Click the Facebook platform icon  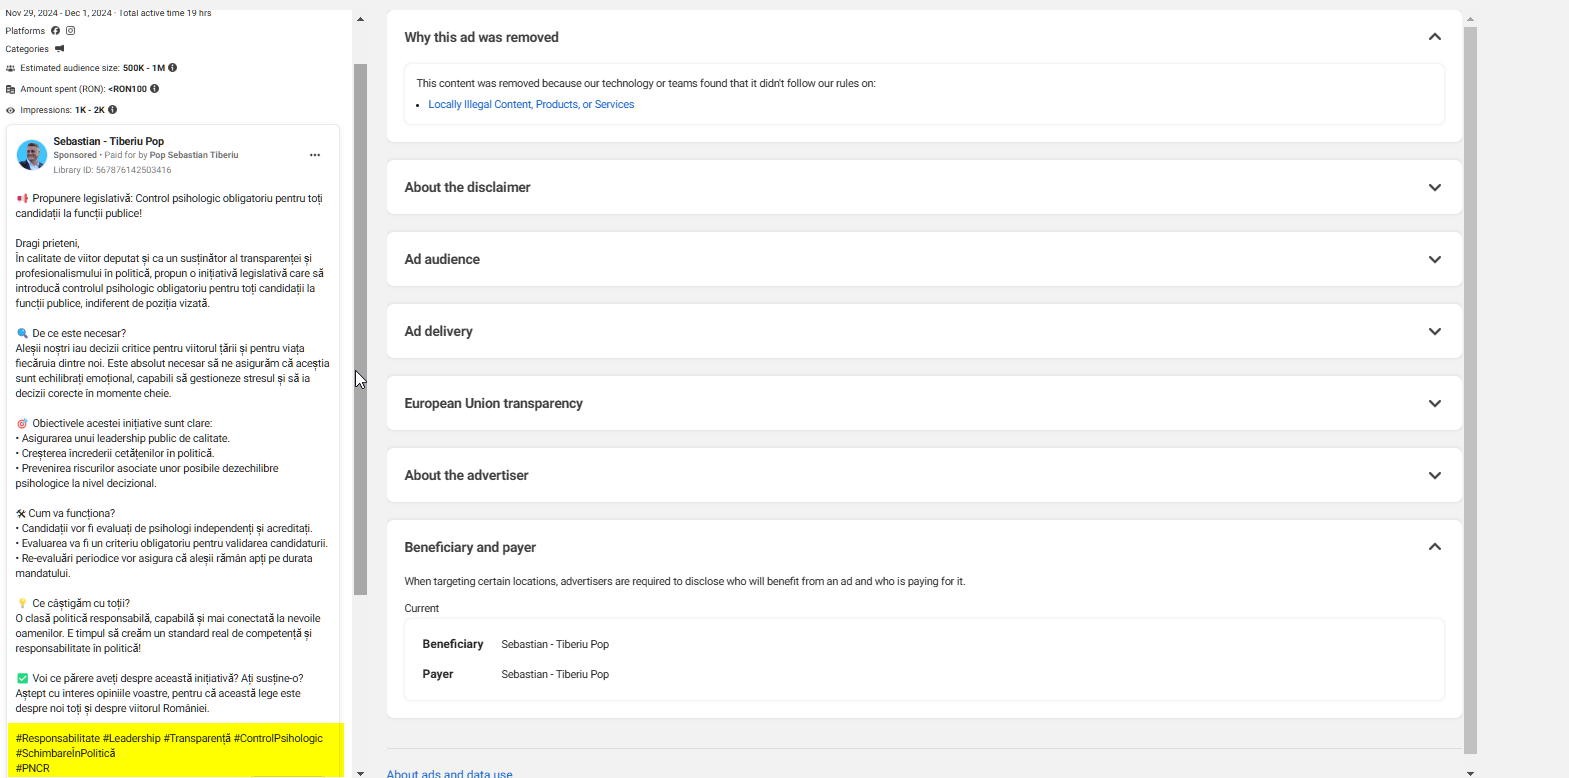[x=56, y=31]
